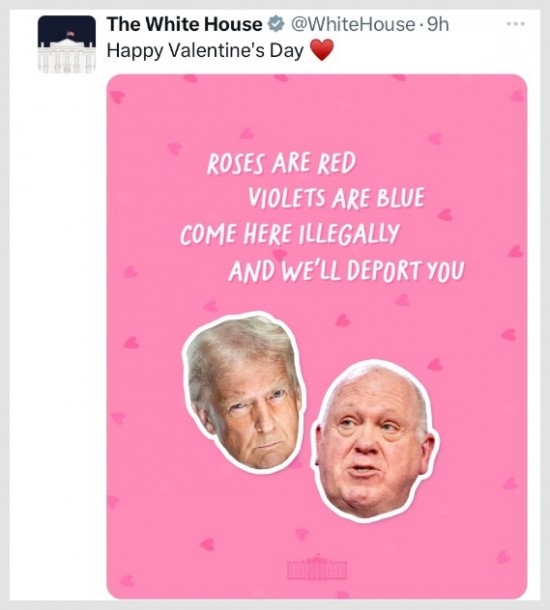Click the blue verified checkmark badge
550x610 pixels.
pos(276,25)
